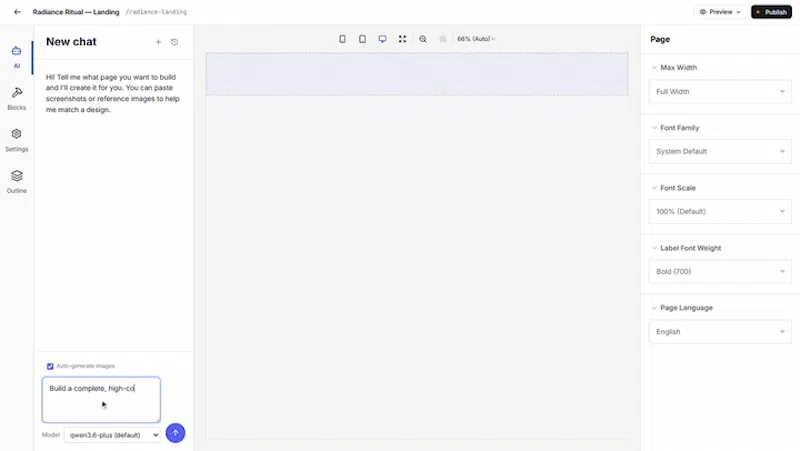This screenshot has width=800, height=451.
Task: Open the Bold (700) weight dropdown
Action: point(720,271)
